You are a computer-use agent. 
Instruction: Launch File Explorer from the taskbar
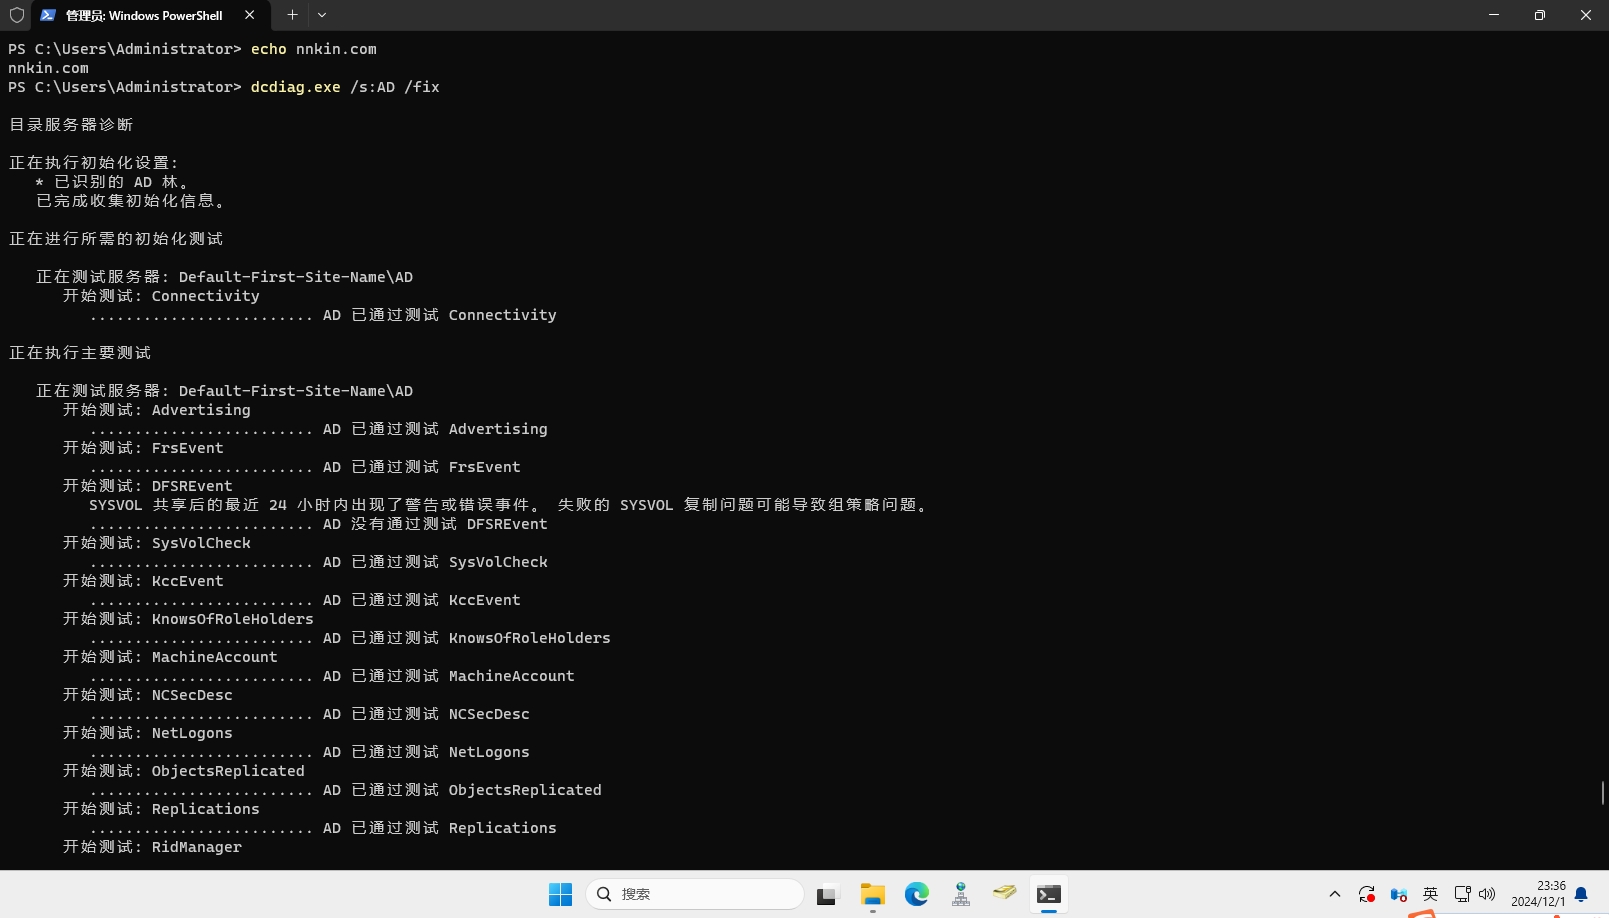click(872, 894)
